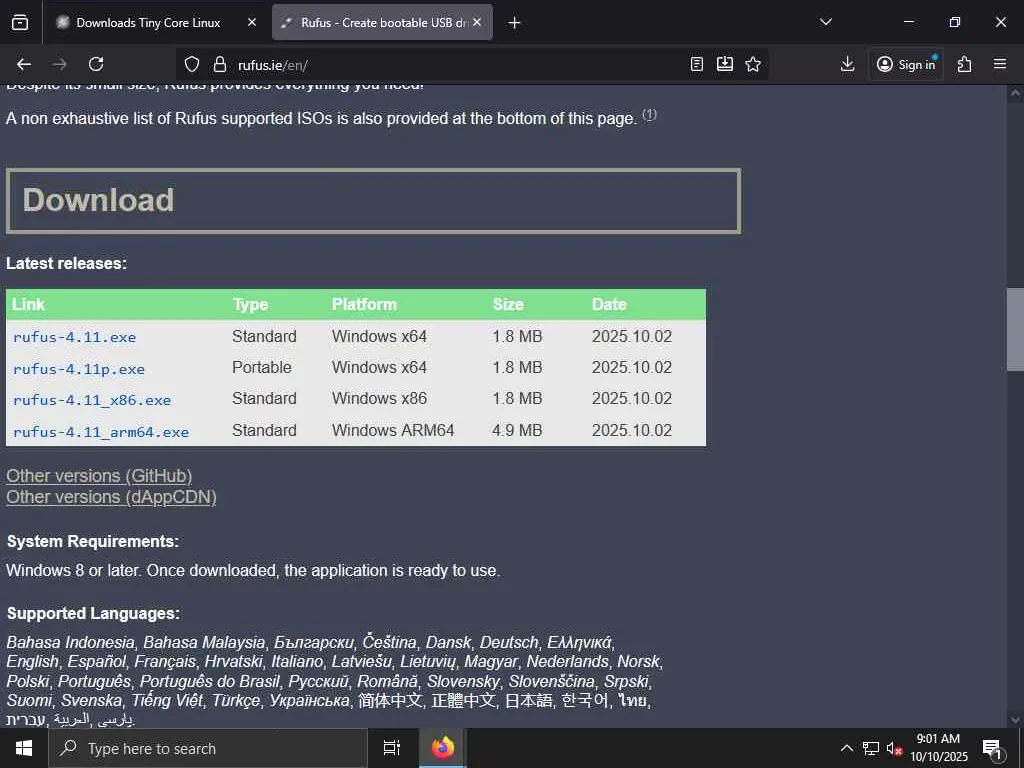This screenshot has height=768, width=1024.
Task: Open the Downloads panel arrow
Action: [x=847, y=64]
